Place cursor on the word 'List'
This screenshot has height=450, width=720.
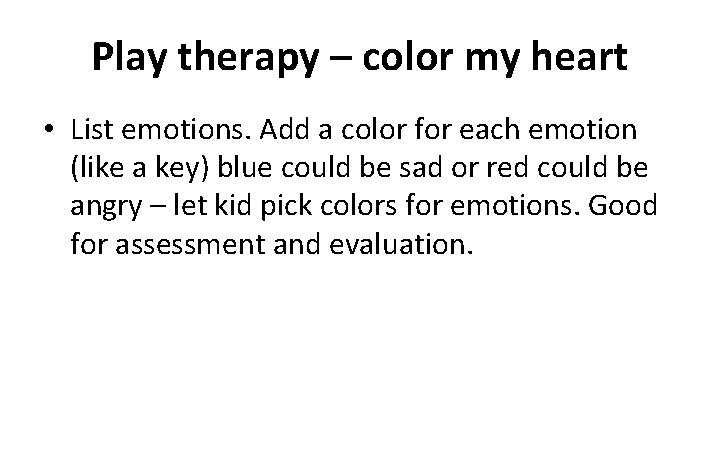(x=92, y=129)
